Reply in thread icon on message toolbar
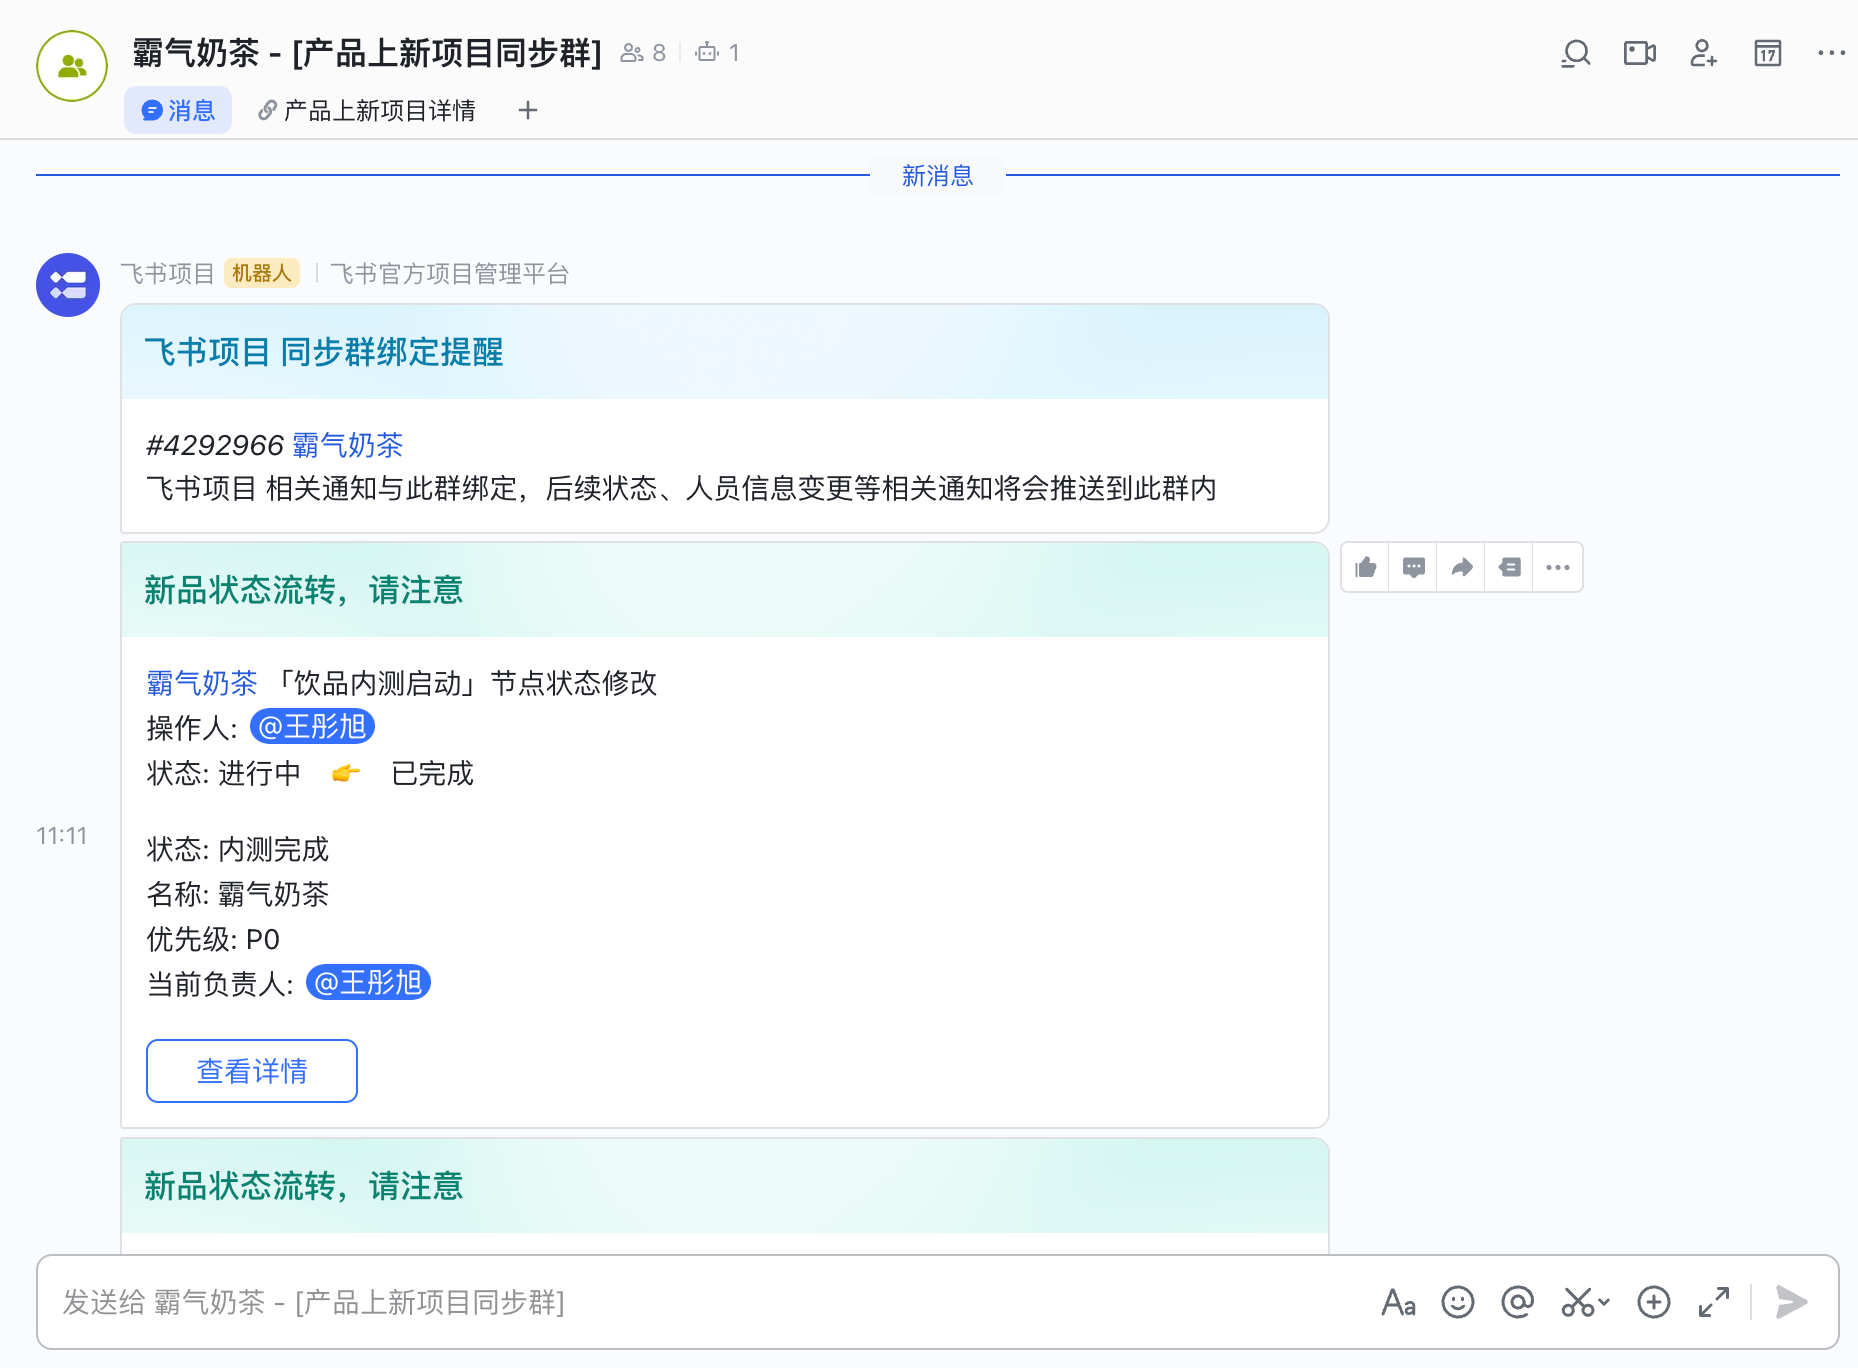The image size is (1858, 1368). click(1510, 568)
